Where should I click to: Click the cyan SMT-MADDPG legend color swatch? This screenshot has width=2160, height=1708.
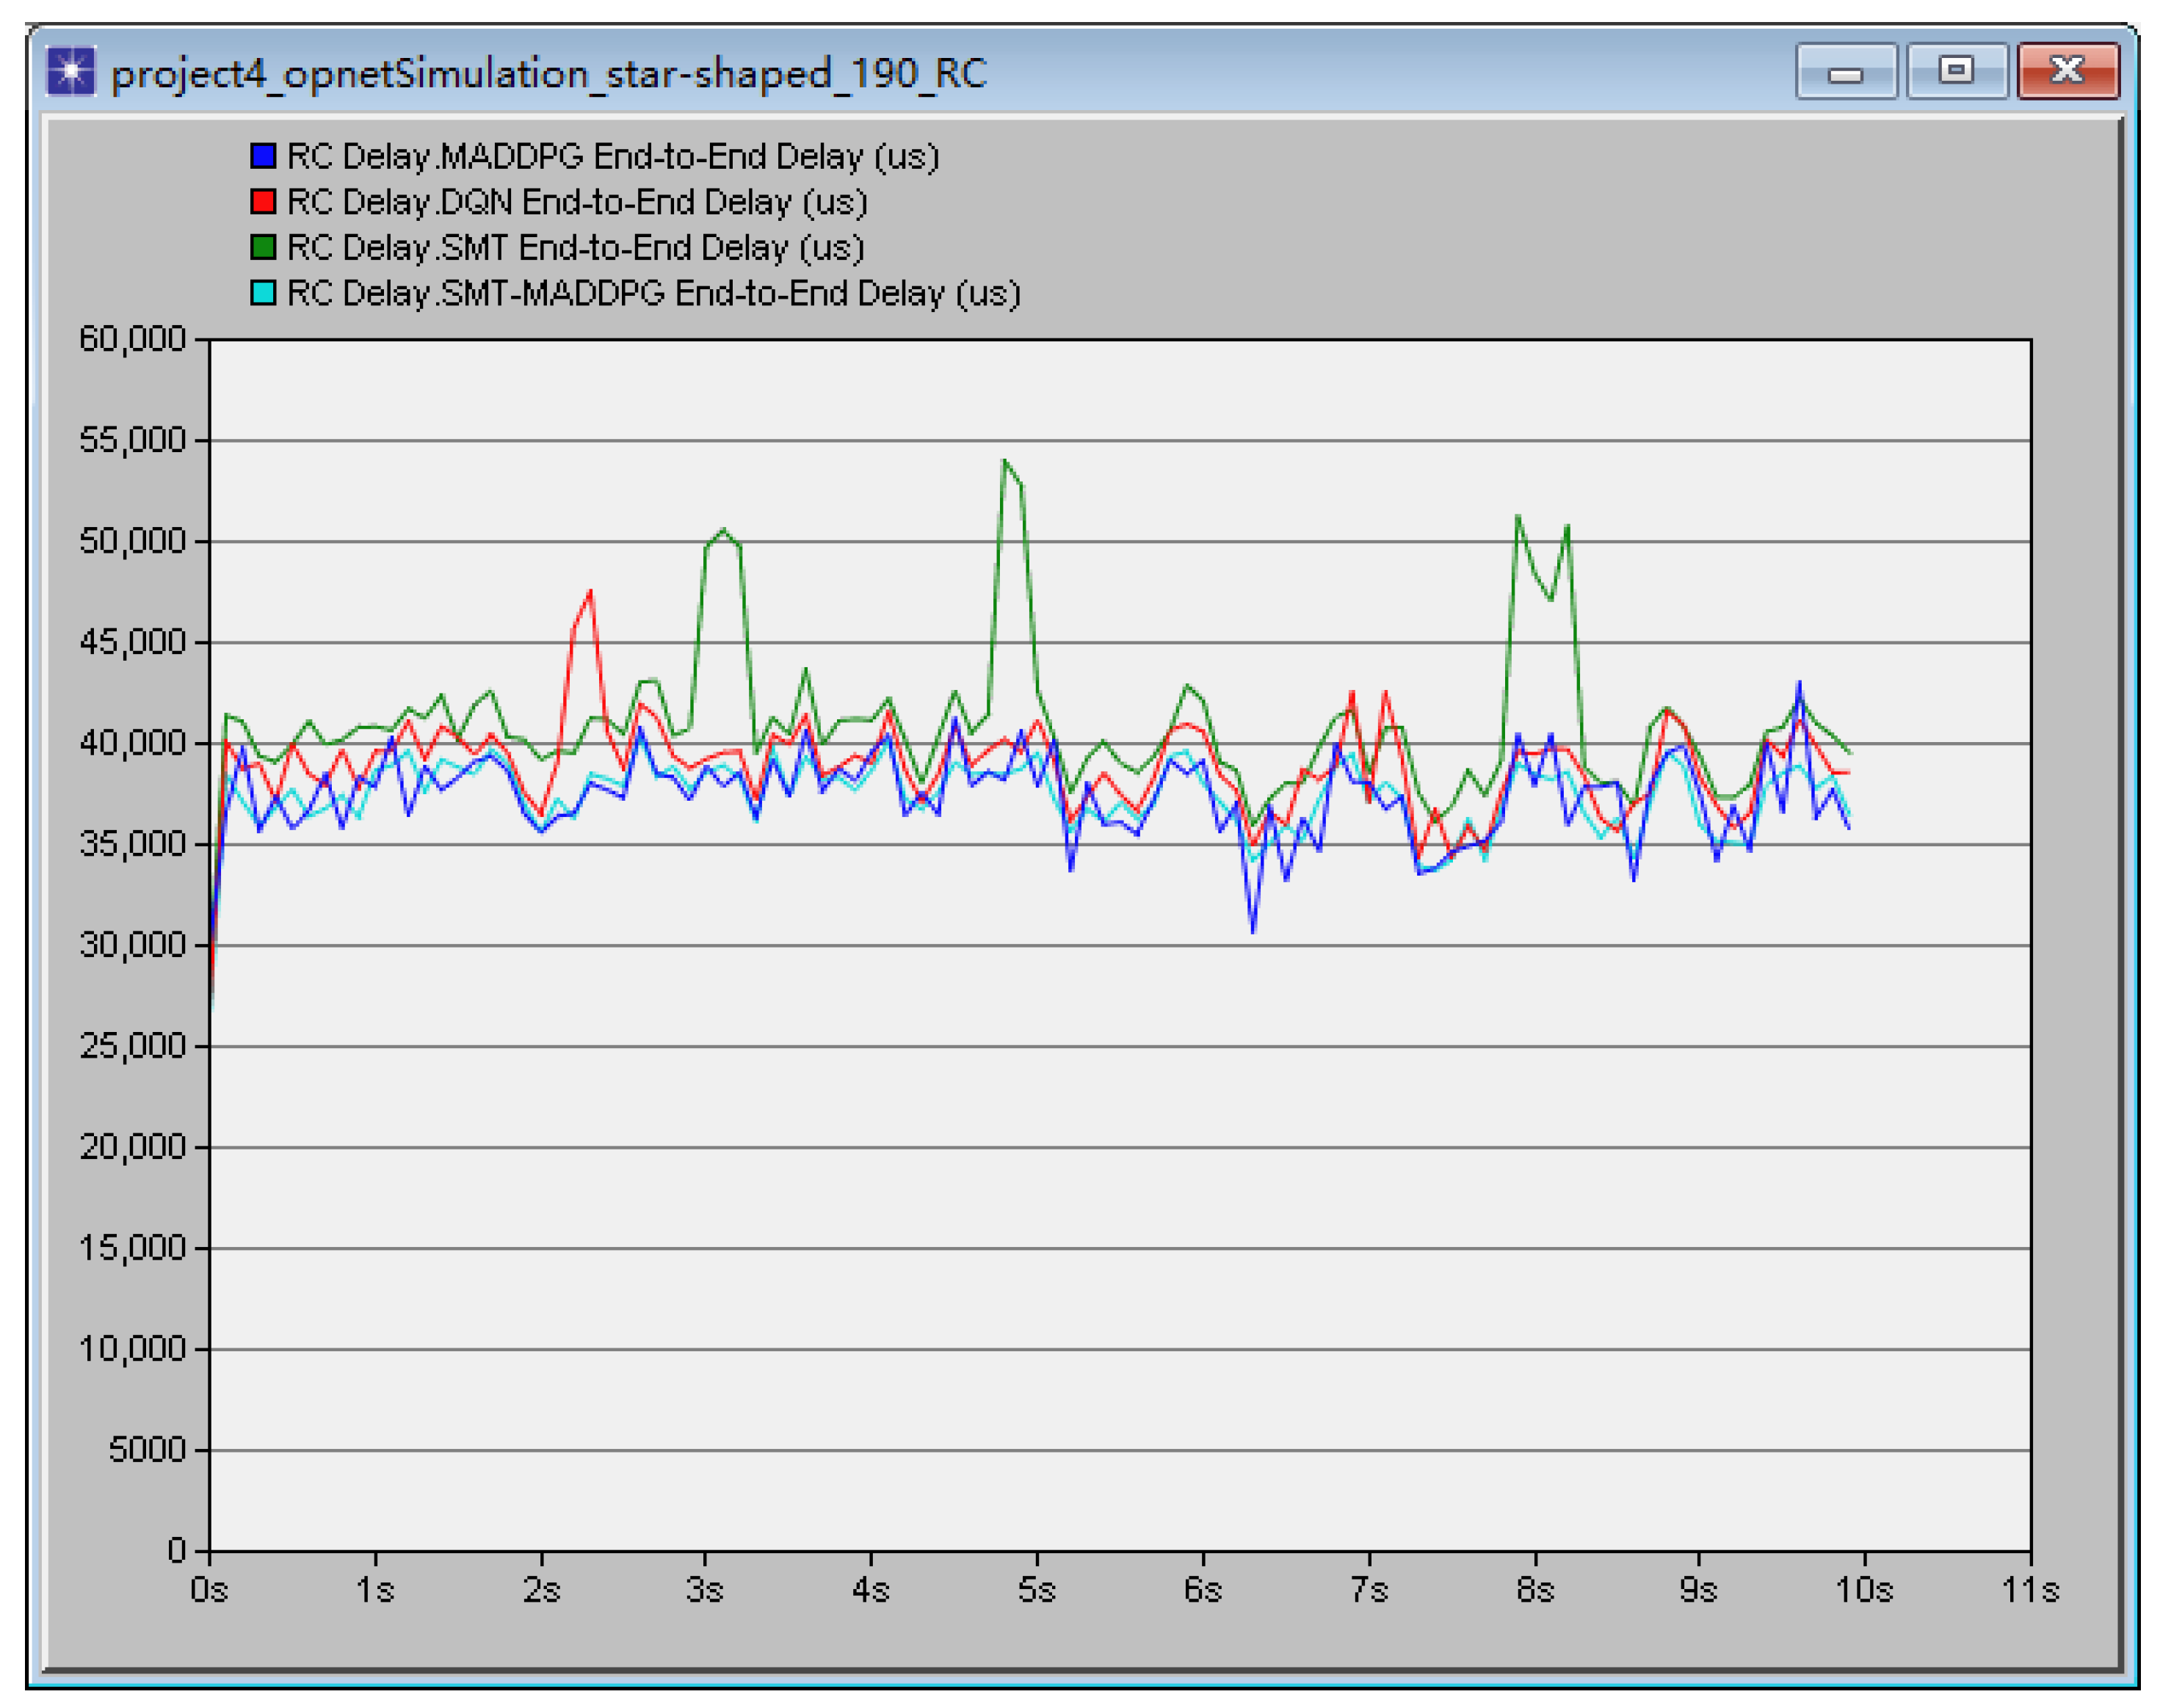(263, 293)
